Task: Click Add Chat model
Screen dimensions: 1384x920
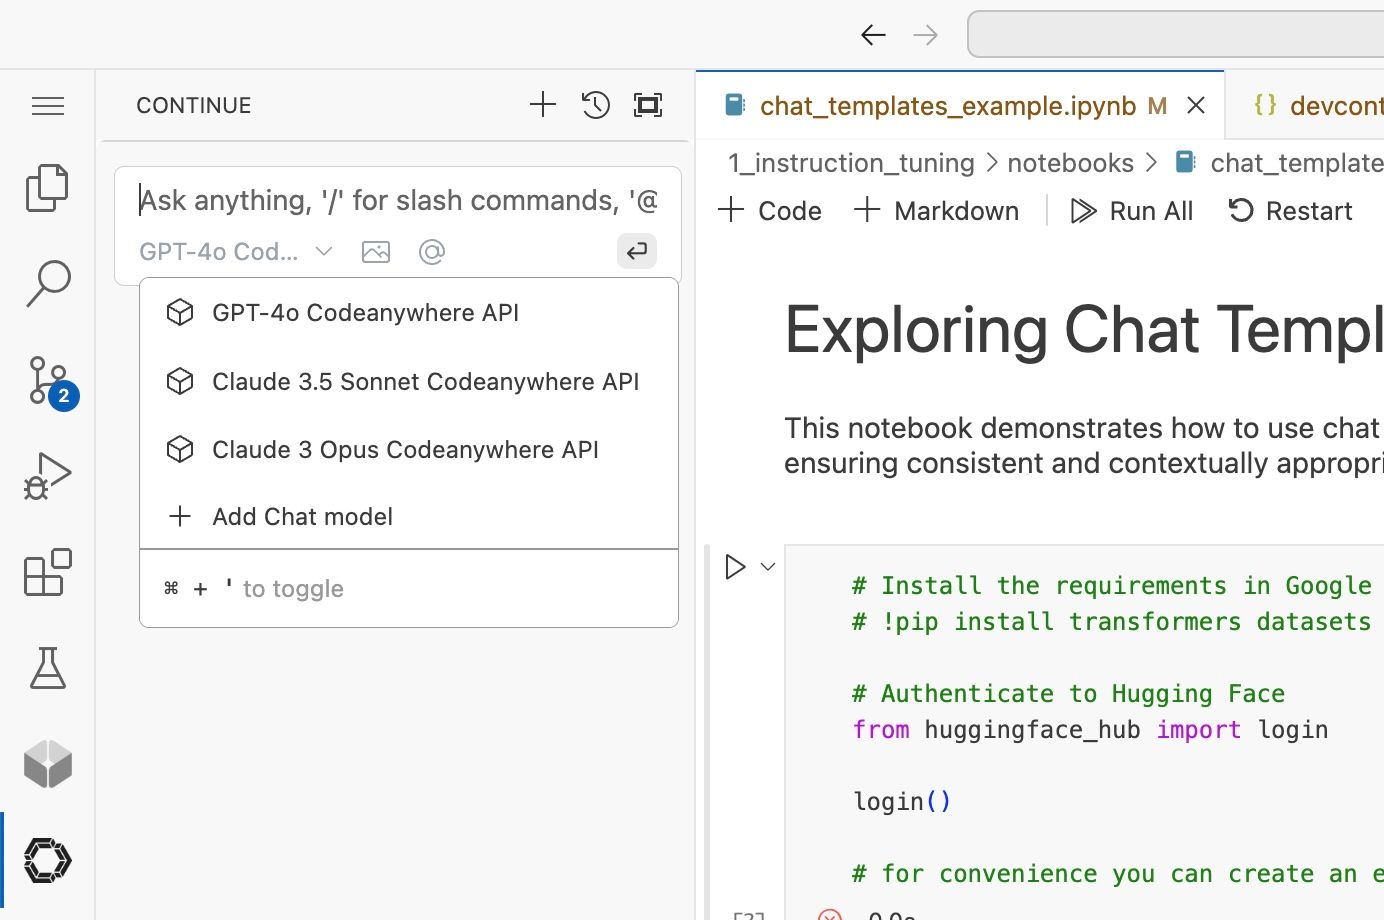Action: (x=302, y=516)
